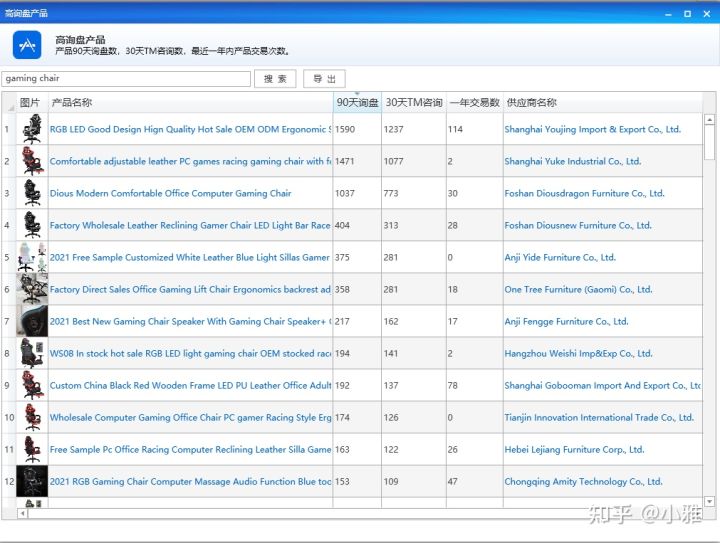The width and height of the screenshot is (720, 543).
Task: Click the blue app logo icon
Action: tap(27, 45)
